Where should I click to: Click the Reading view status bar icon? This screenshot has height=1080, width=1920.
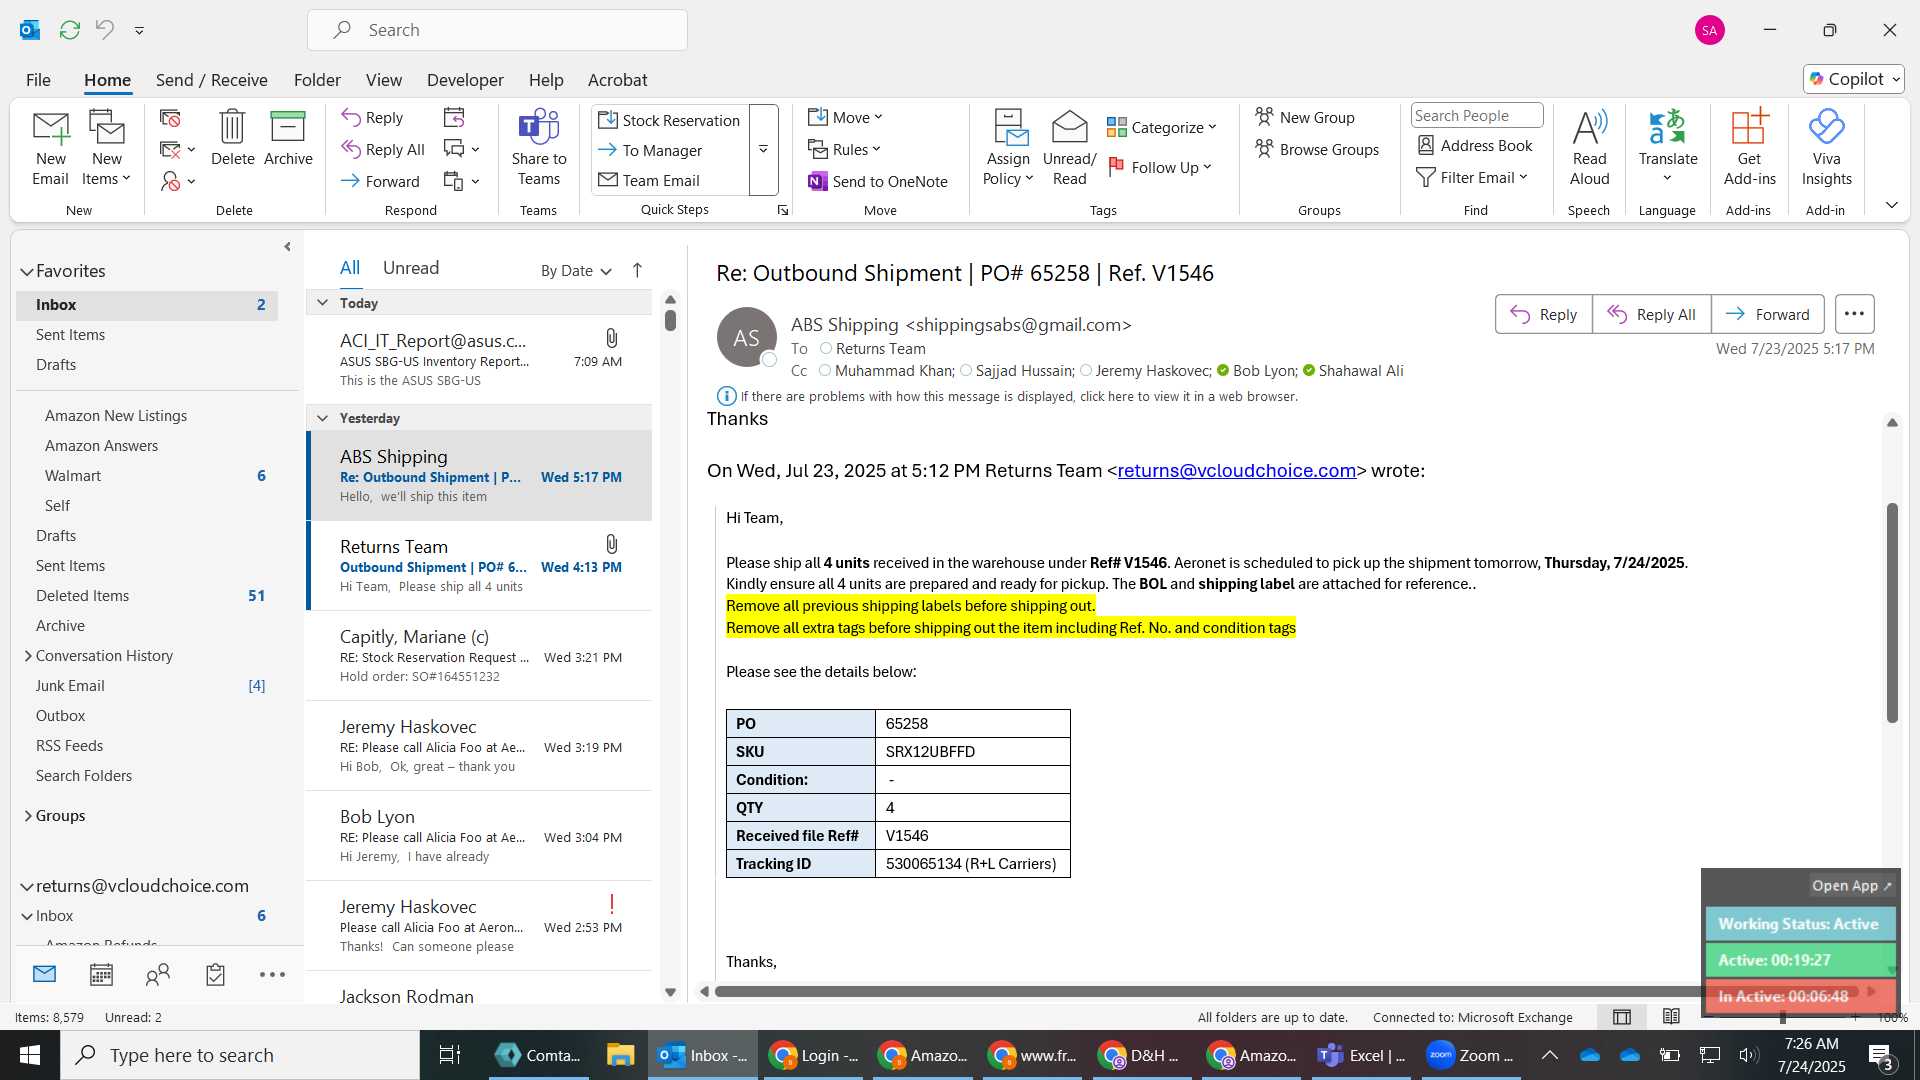(x=1671, y=1017)
